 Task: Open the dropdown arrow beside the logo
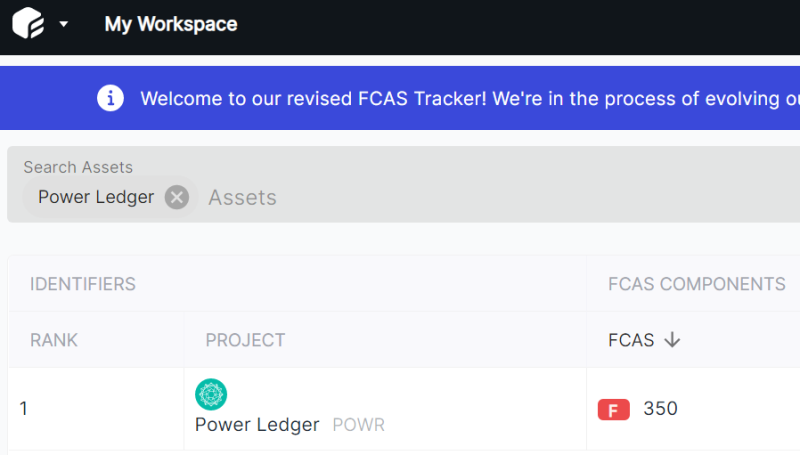point(64,23)
